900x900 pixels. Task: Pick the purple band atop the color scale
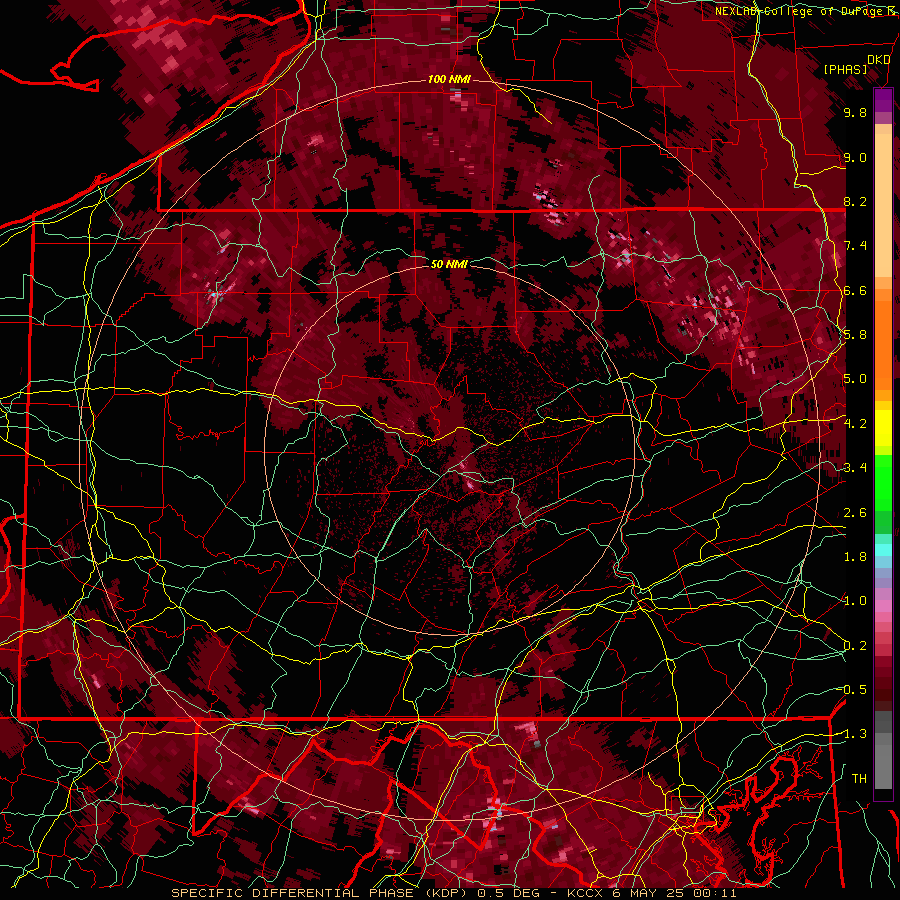tap(883, 100)
